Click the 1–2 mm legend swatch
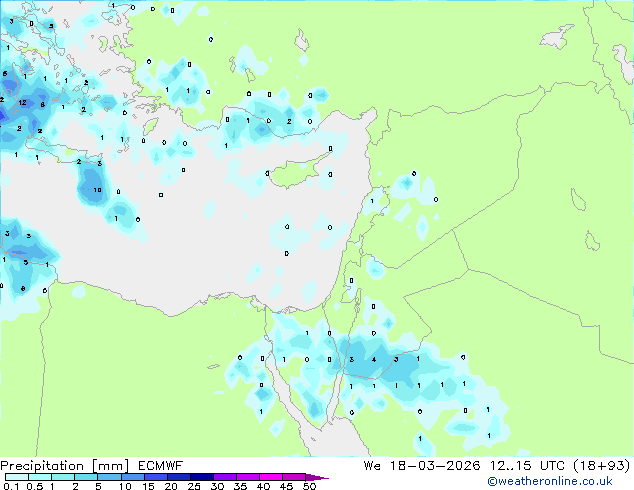Viewport: 634px width, 490px height. pos(63,477)
